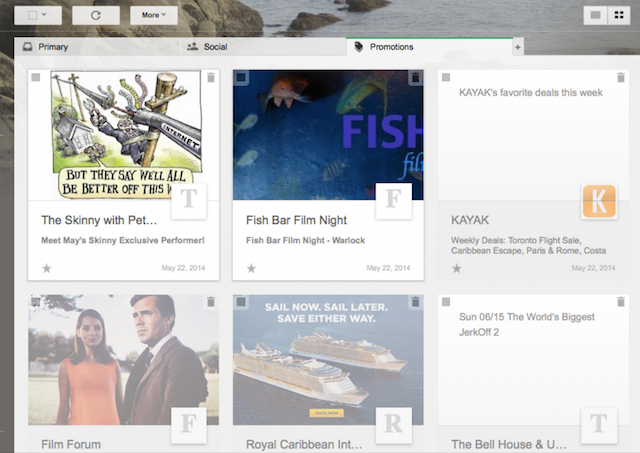Star the KAYAK weekly deals email
The width and height of the screenshot is (640, 453).
(457, 268)
